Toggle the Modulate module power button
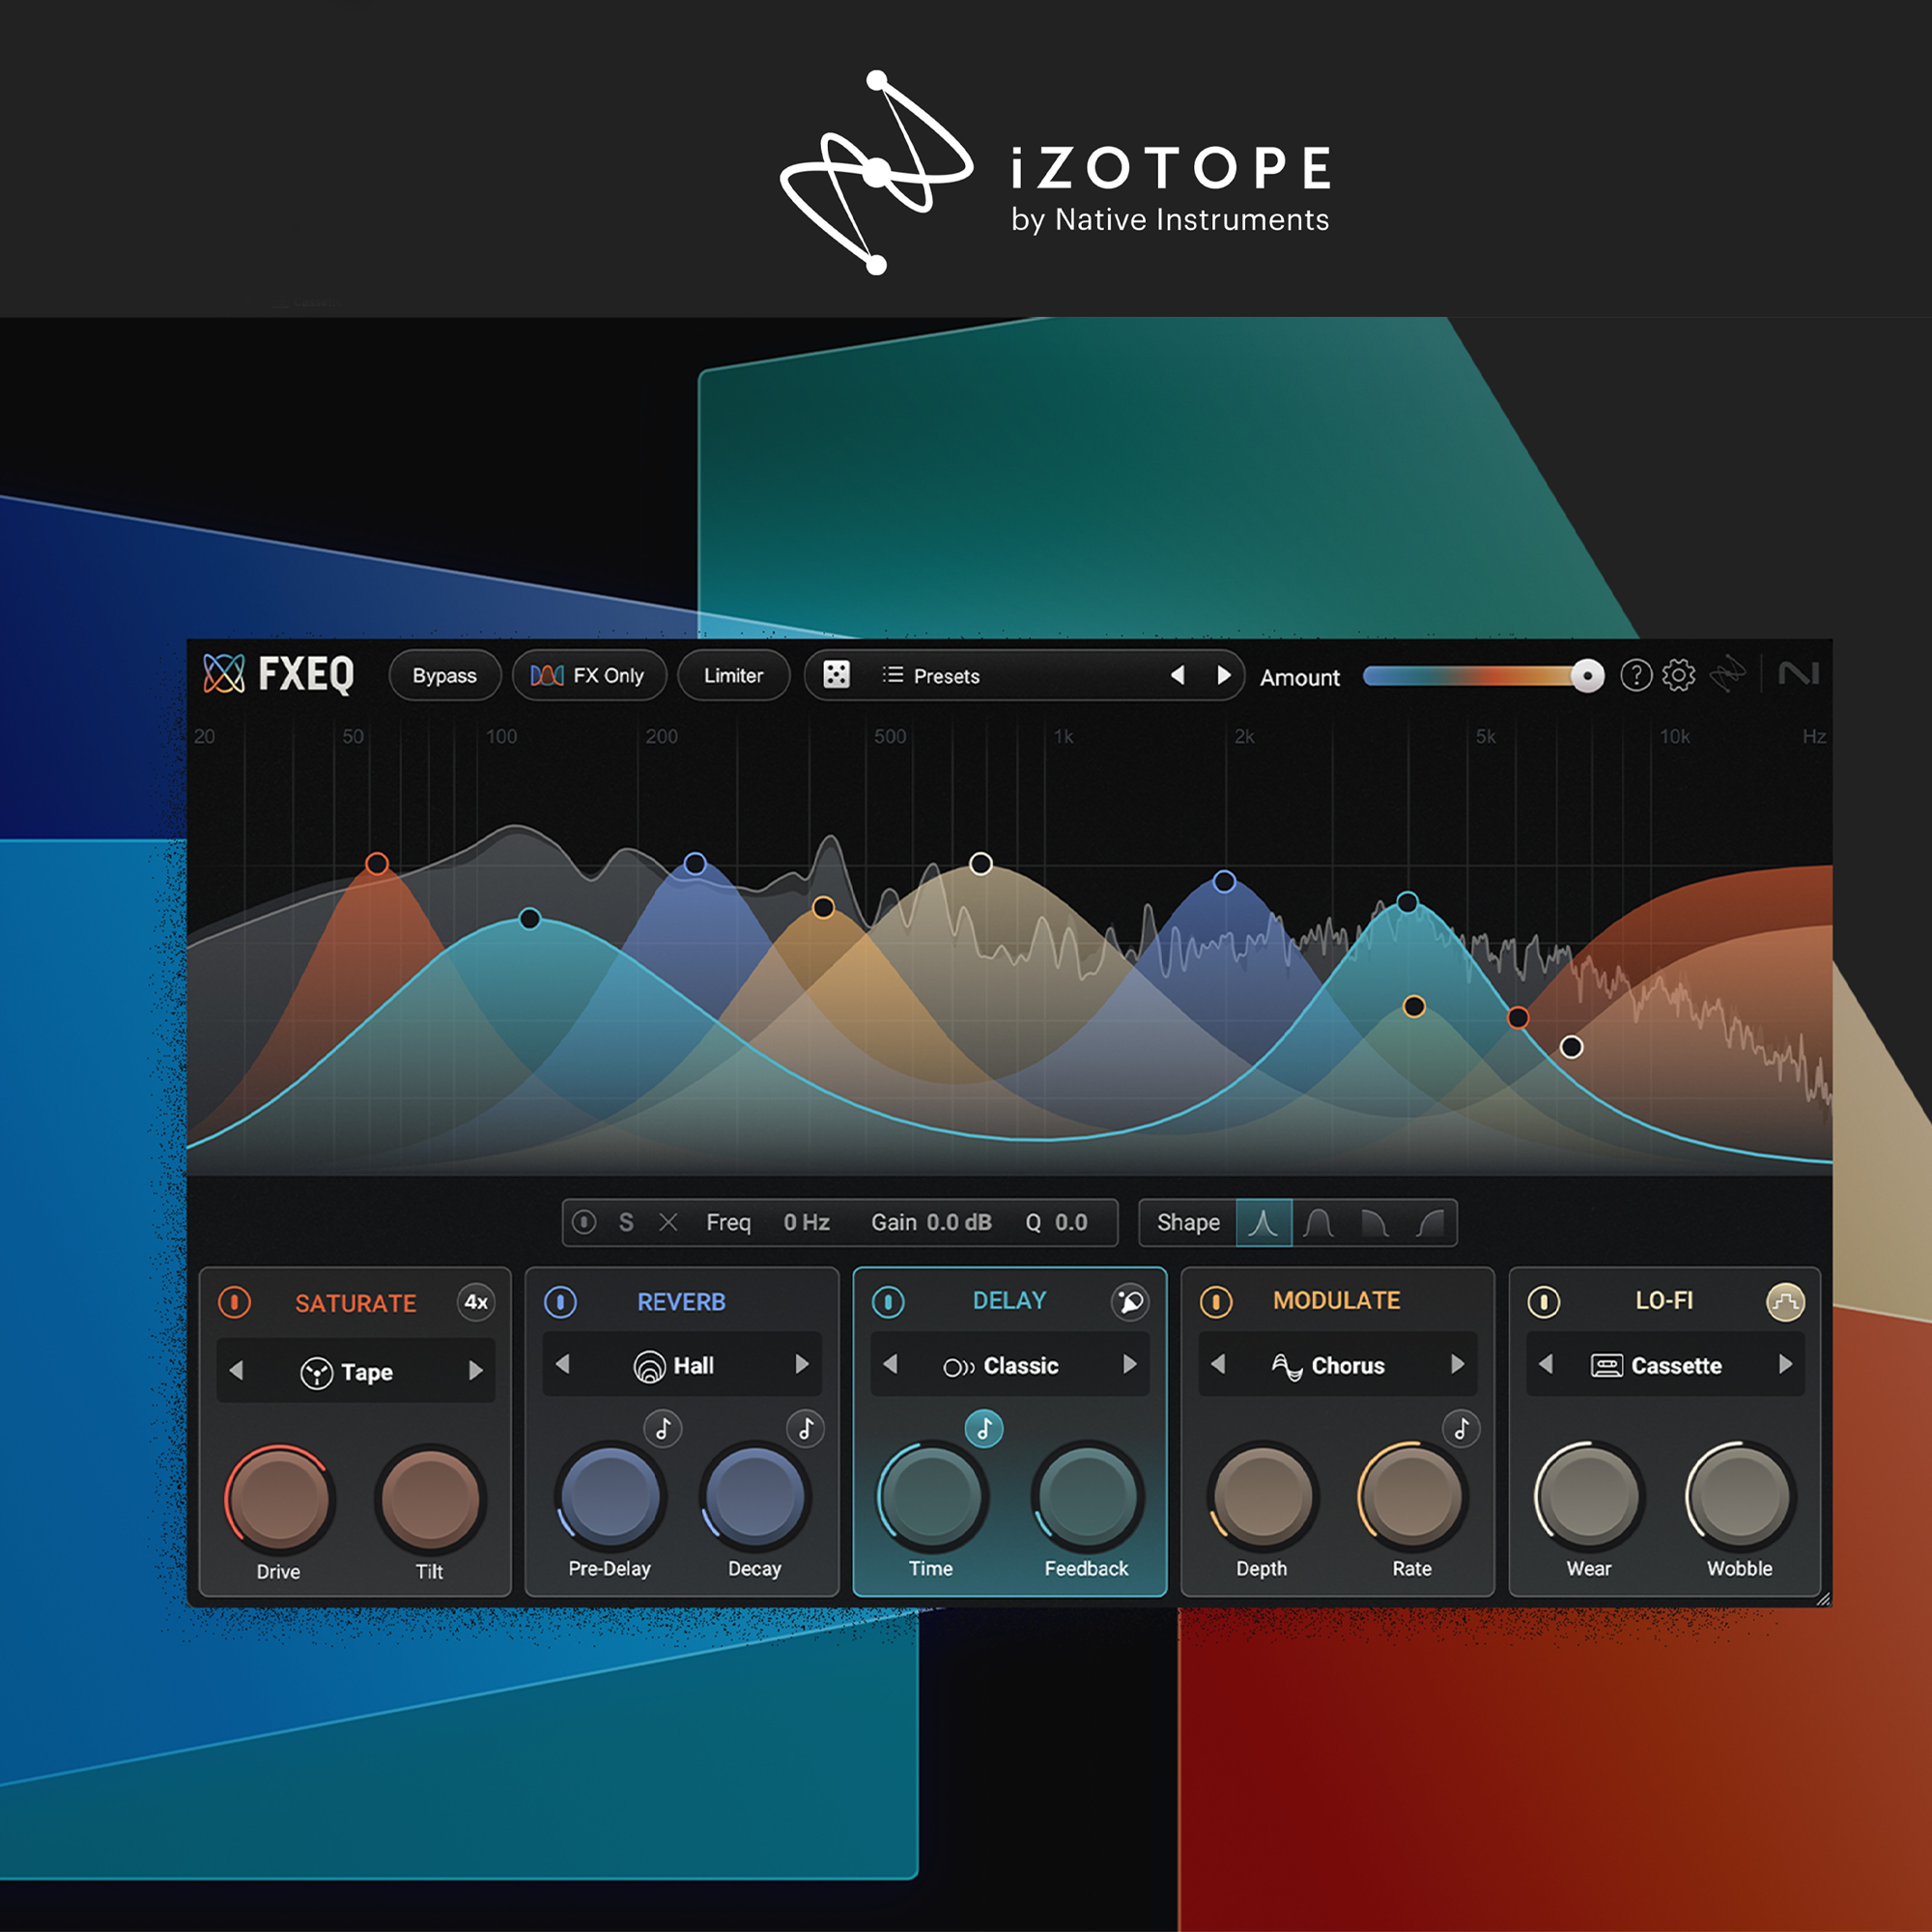The width and height of the screenshot is (1932, 1932). coord(1216,1302)
